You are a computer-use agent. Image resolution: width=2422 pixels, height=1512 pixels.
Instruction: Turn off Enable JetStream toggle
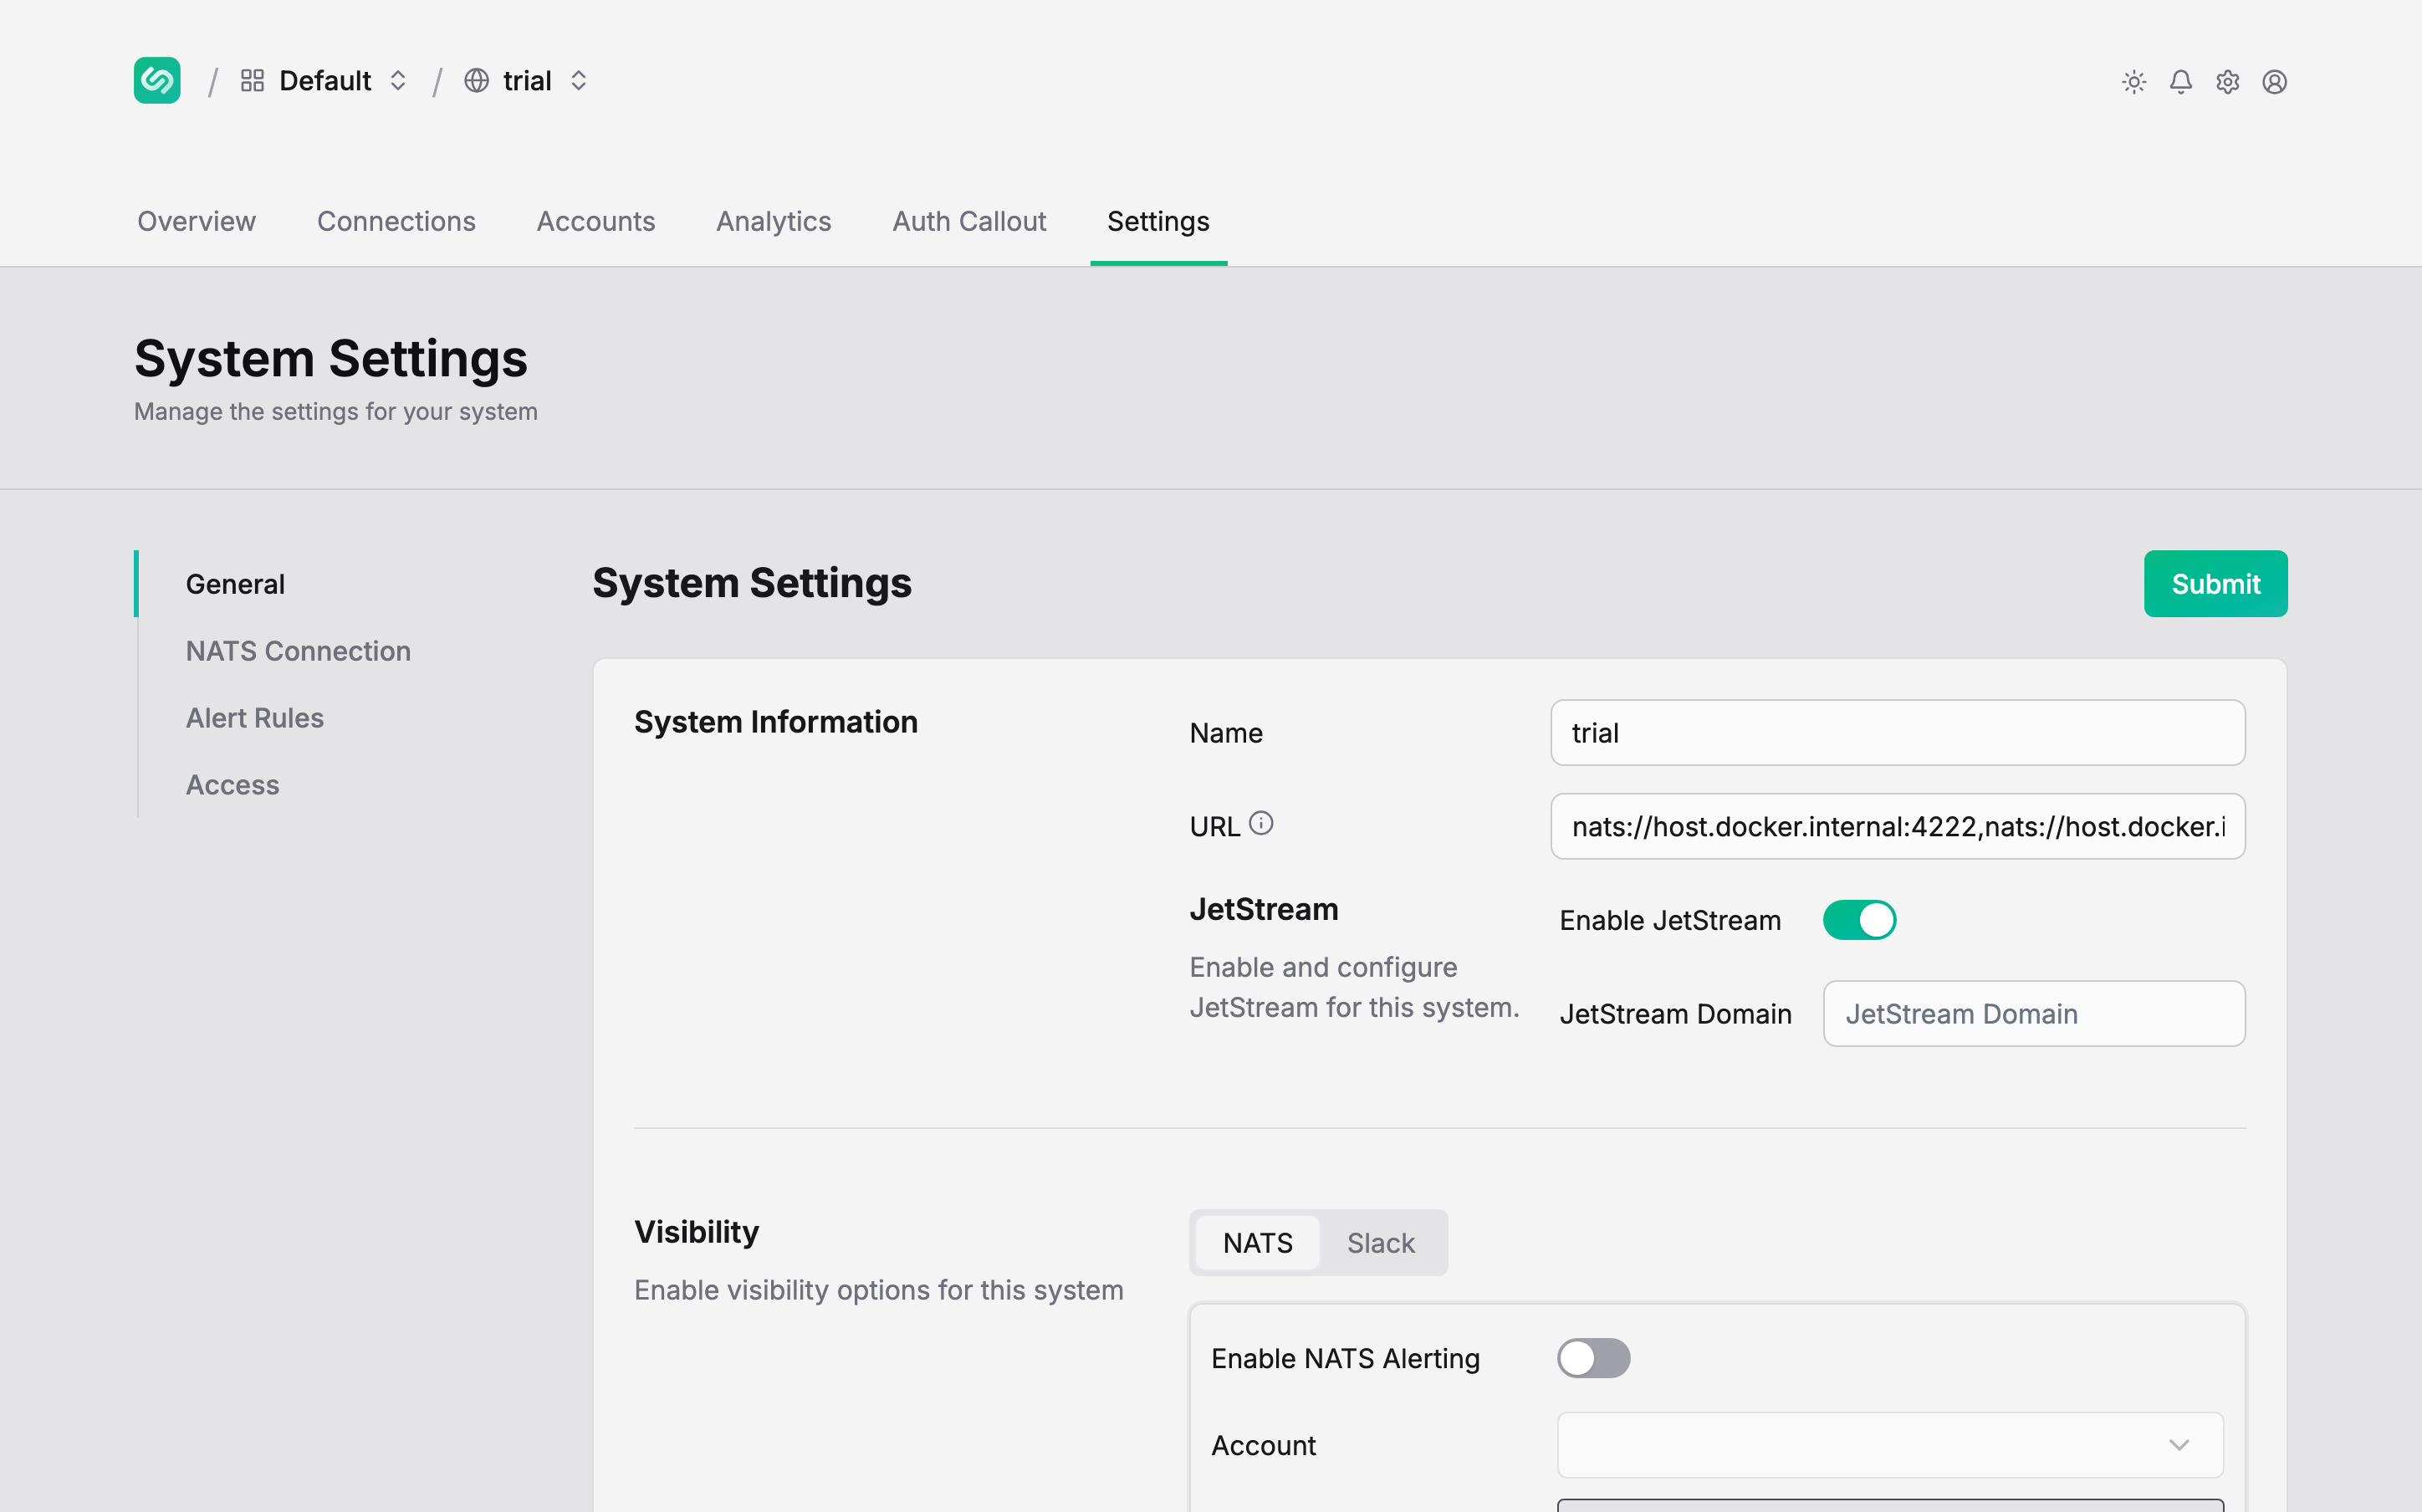(x=1859, y=920)
